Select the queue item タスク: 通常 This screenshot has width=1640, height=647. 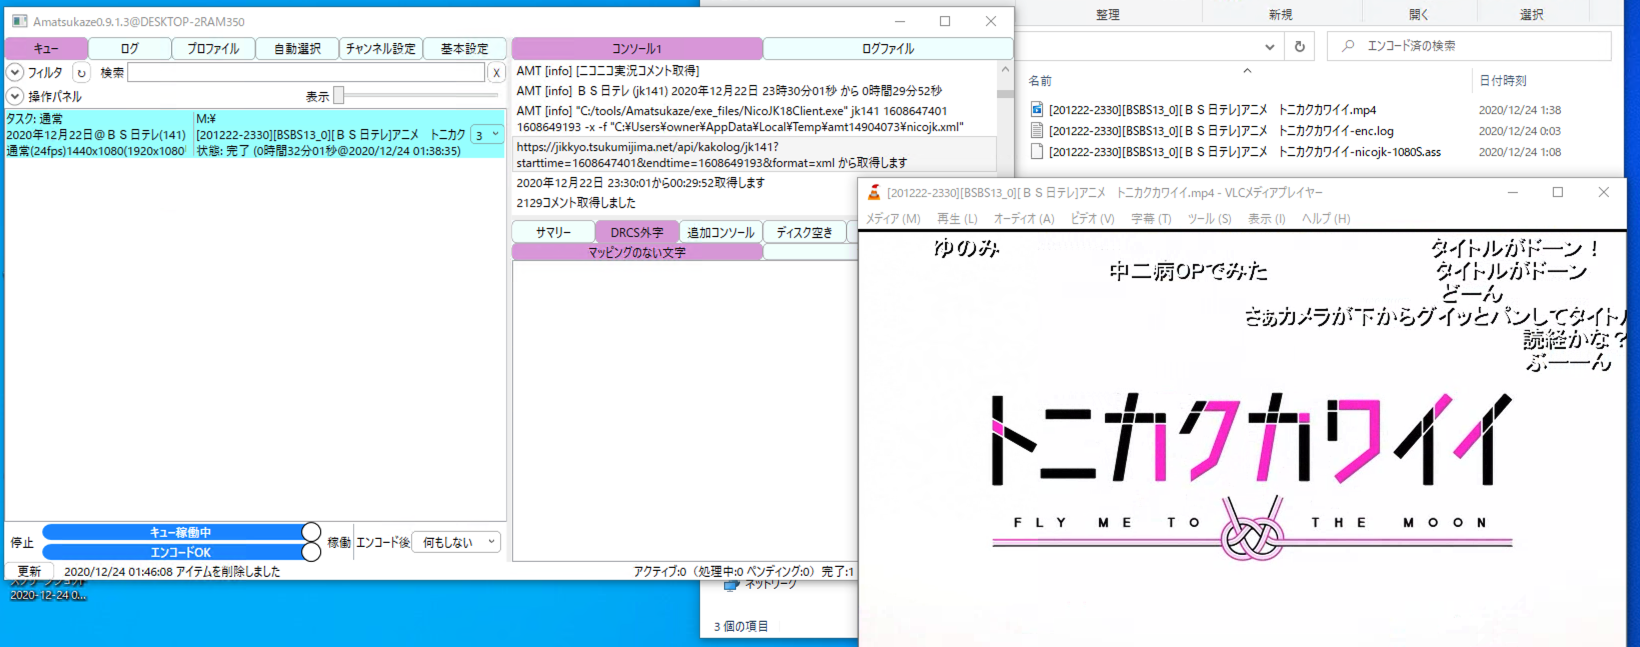255,134
